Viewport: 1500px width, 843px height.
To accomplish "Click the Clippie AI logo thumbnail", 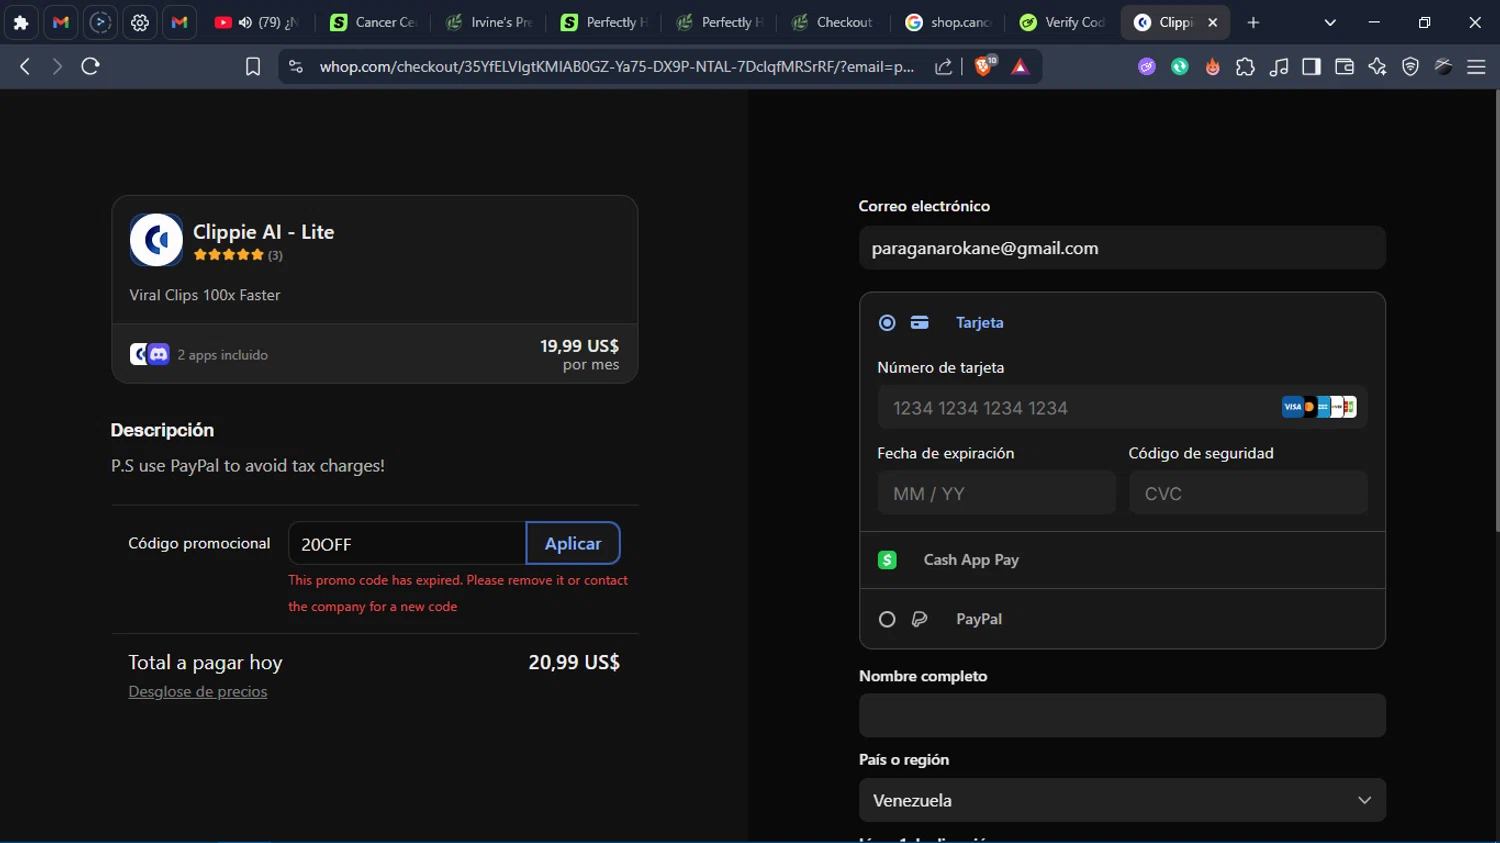I will [156, 239].
